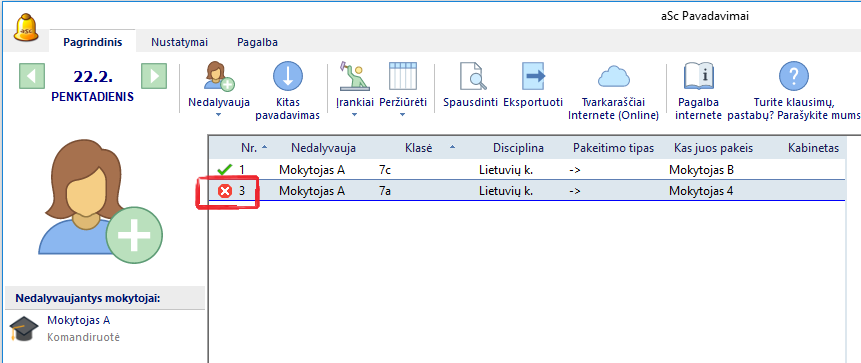Click the Kabinetas column header
Image resolution: width=861 pixels, height=363 pixels.
[813, 148]
